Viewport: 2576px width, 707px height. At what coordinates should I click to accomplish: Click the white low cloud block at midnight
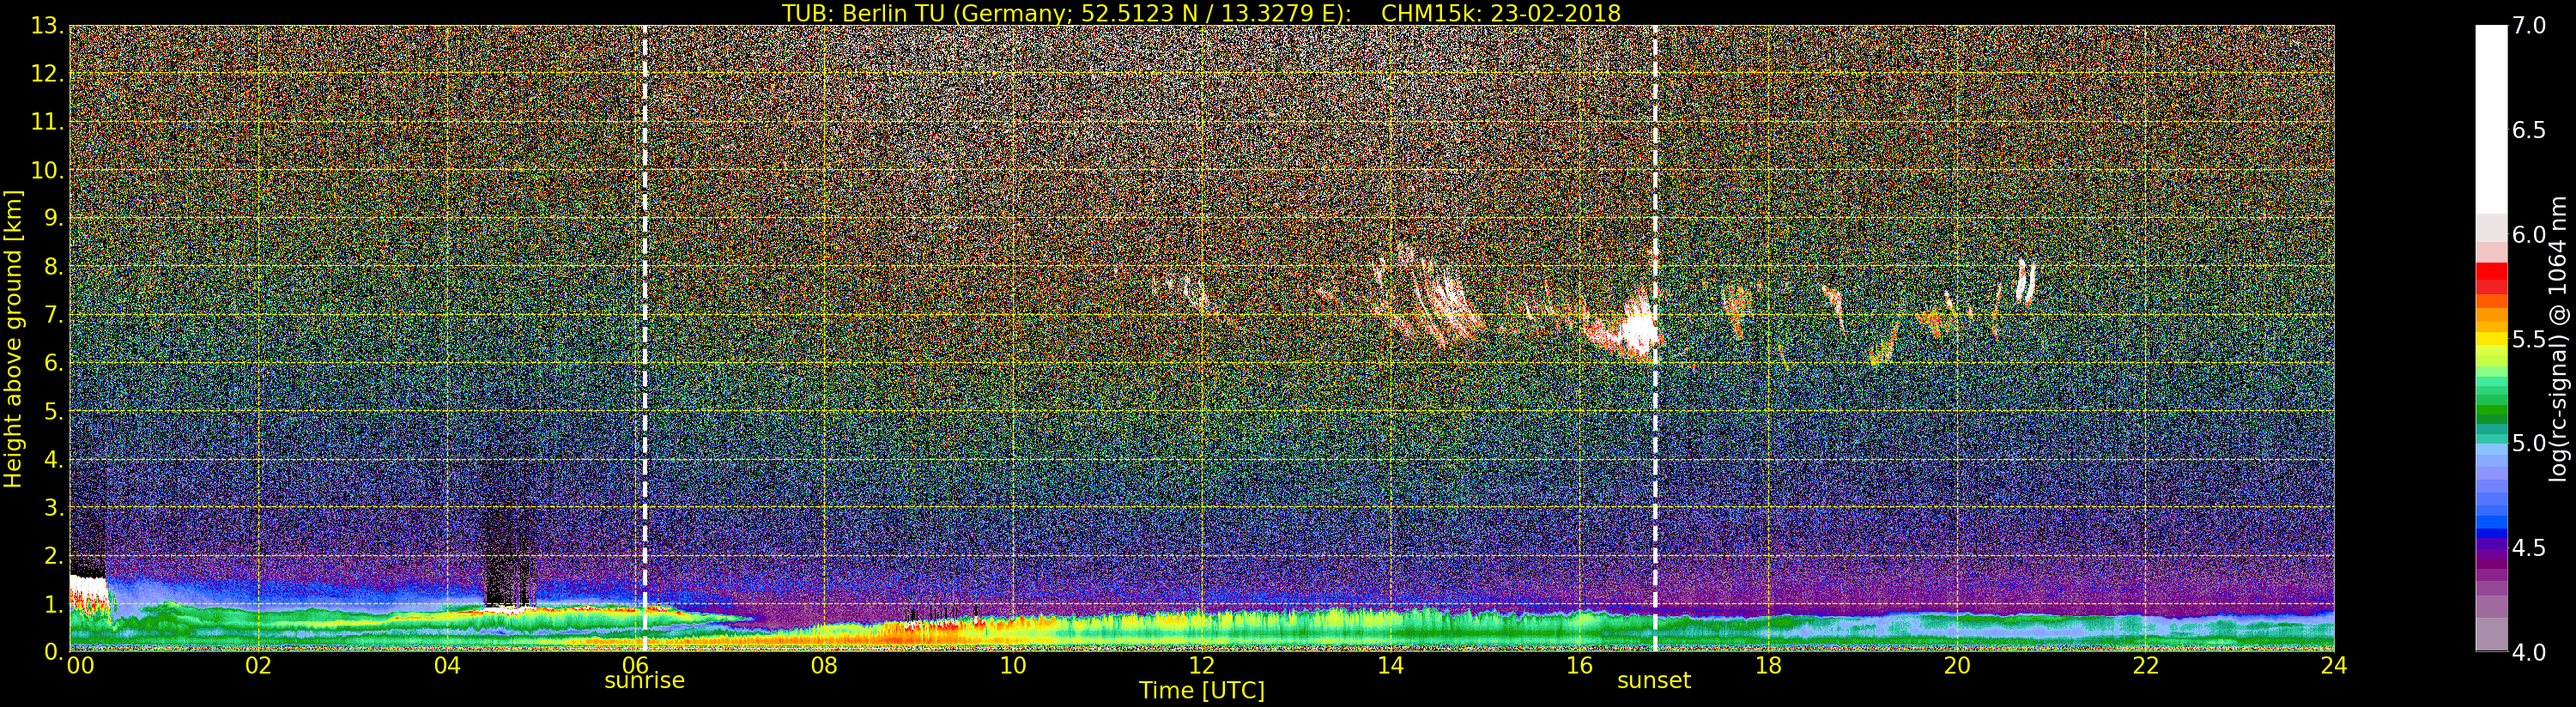88,590
